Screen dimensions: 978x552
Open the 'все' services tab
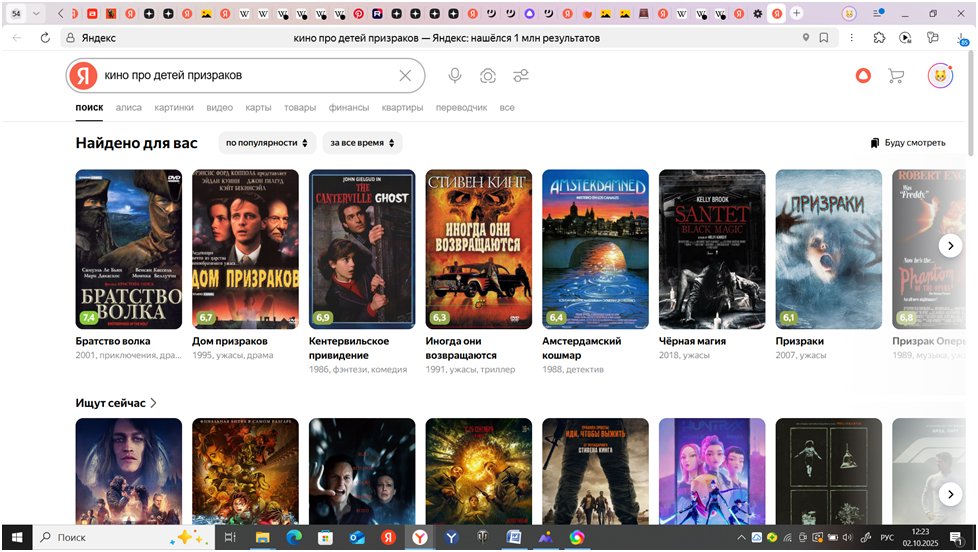point(507,107)
